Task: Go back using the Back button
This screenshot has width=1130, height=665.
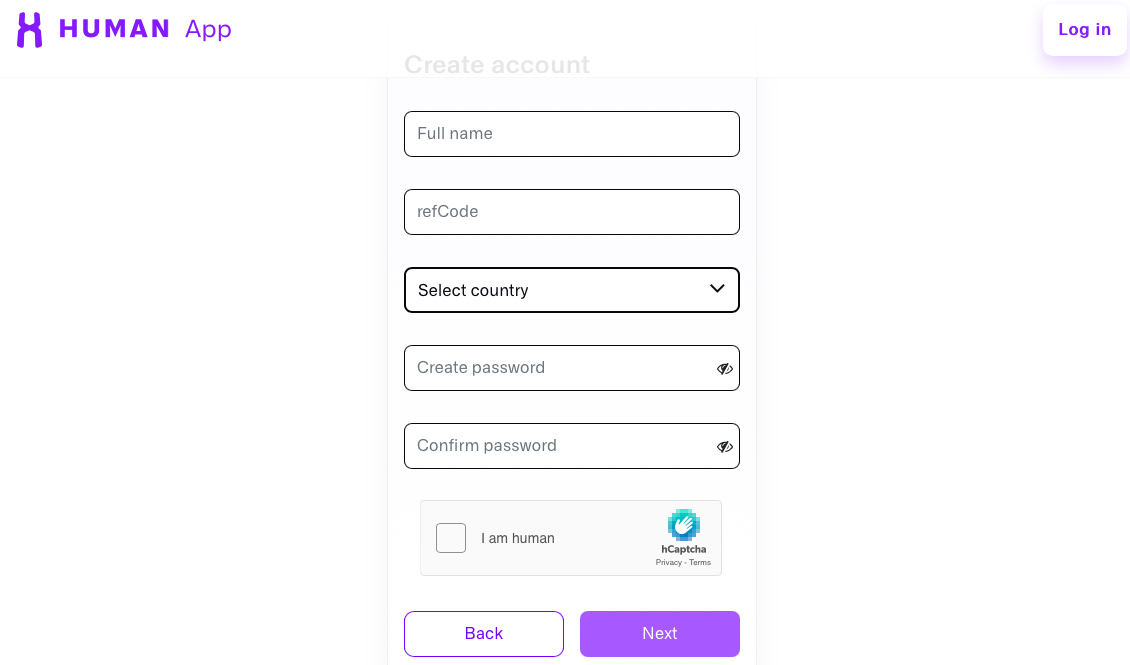Action: [x=483, y=633]
